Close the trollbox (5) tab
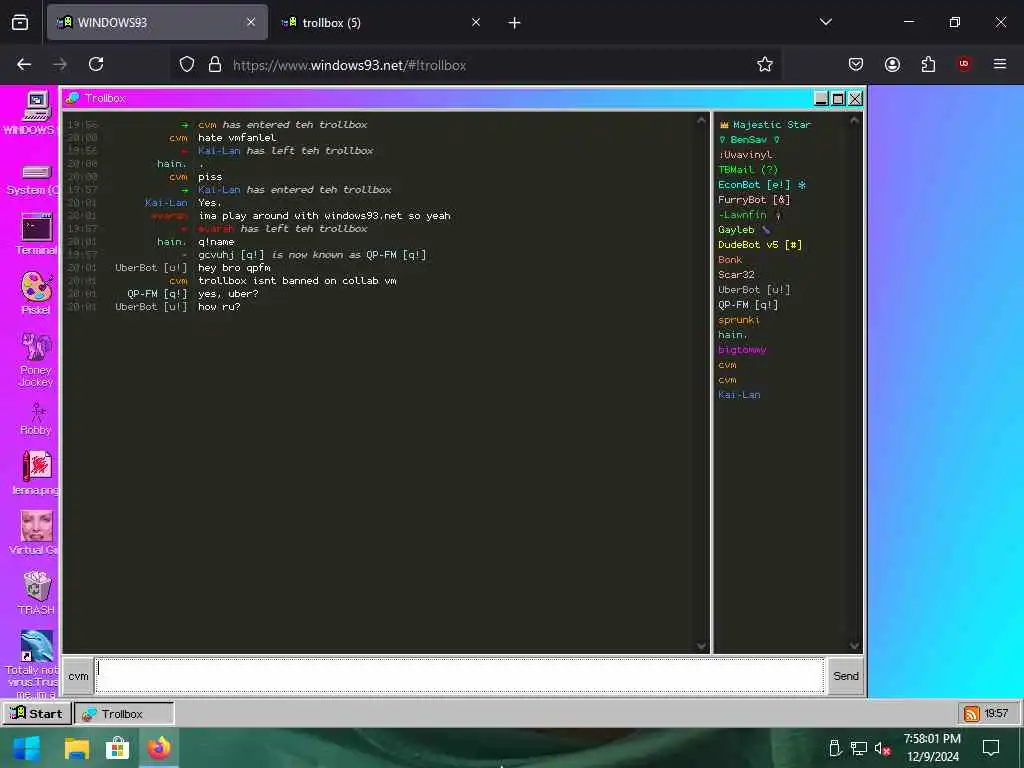The width and height of the screenshot is (1024, 768). click(476, 22)
